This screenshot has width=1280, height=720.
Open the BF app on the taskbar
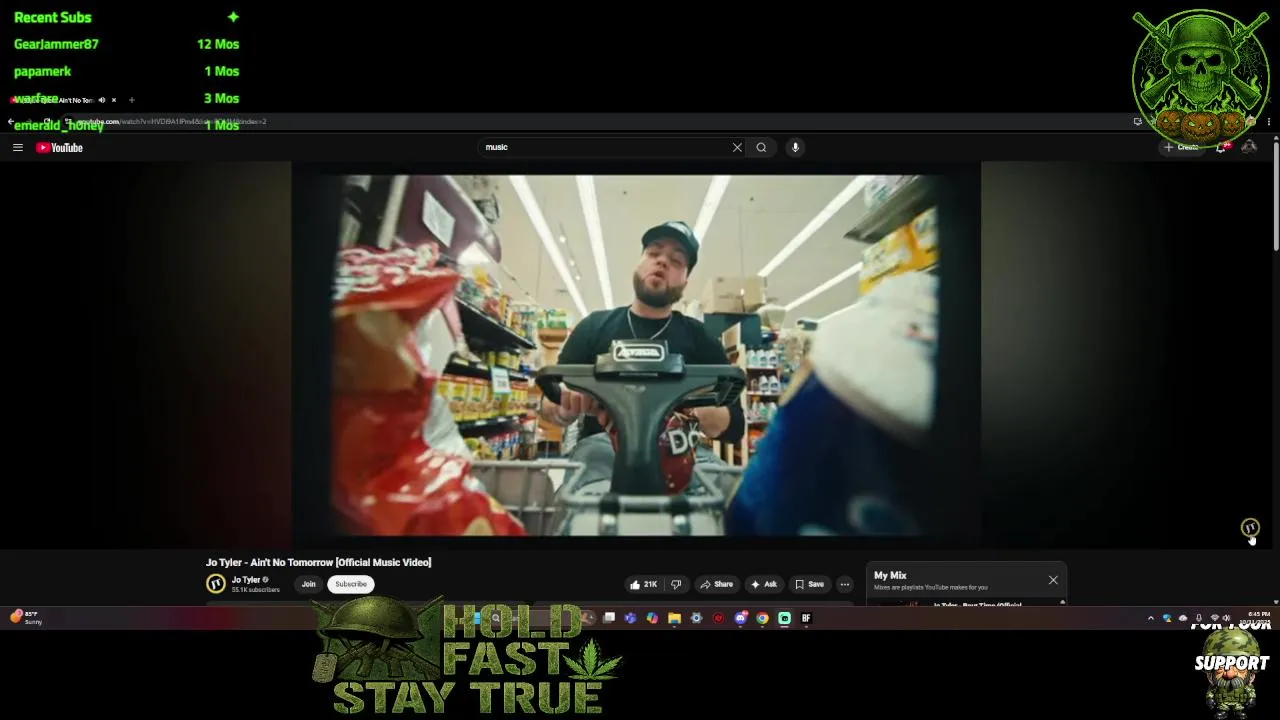806,618
